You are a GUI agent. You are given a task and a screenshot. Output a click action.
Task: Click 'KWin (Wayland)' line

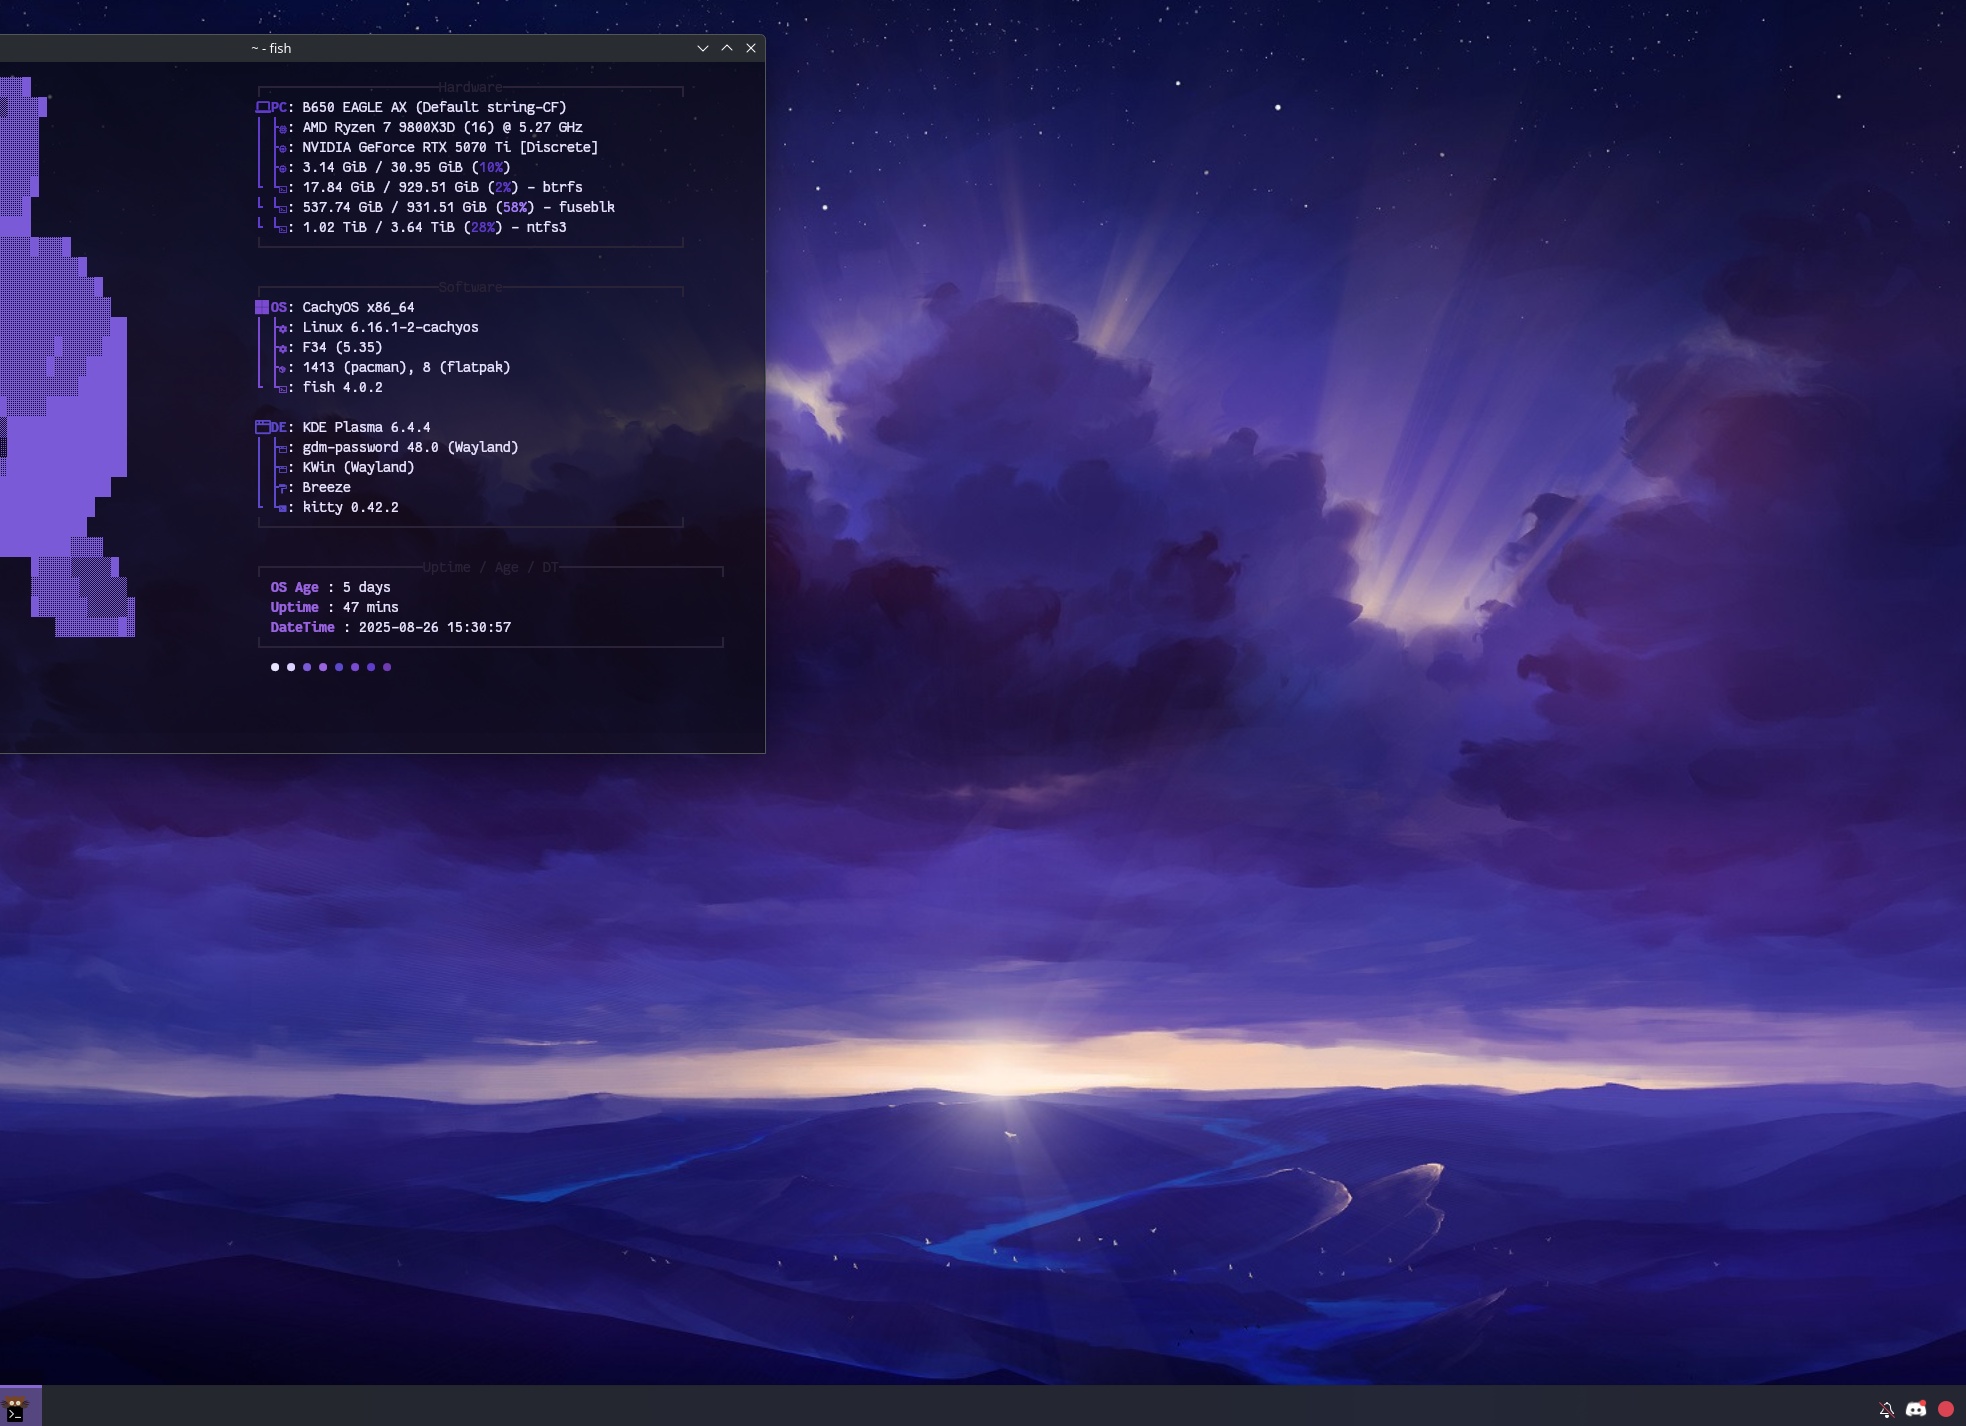(359, 467)
